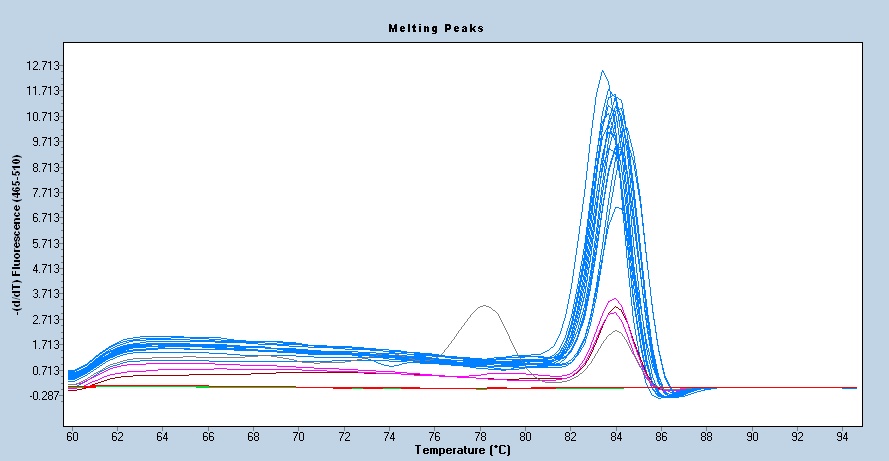Click the 6.713 tick on the y-axis
The width and height of the screenshot is (889, 461).
(45, 218)
